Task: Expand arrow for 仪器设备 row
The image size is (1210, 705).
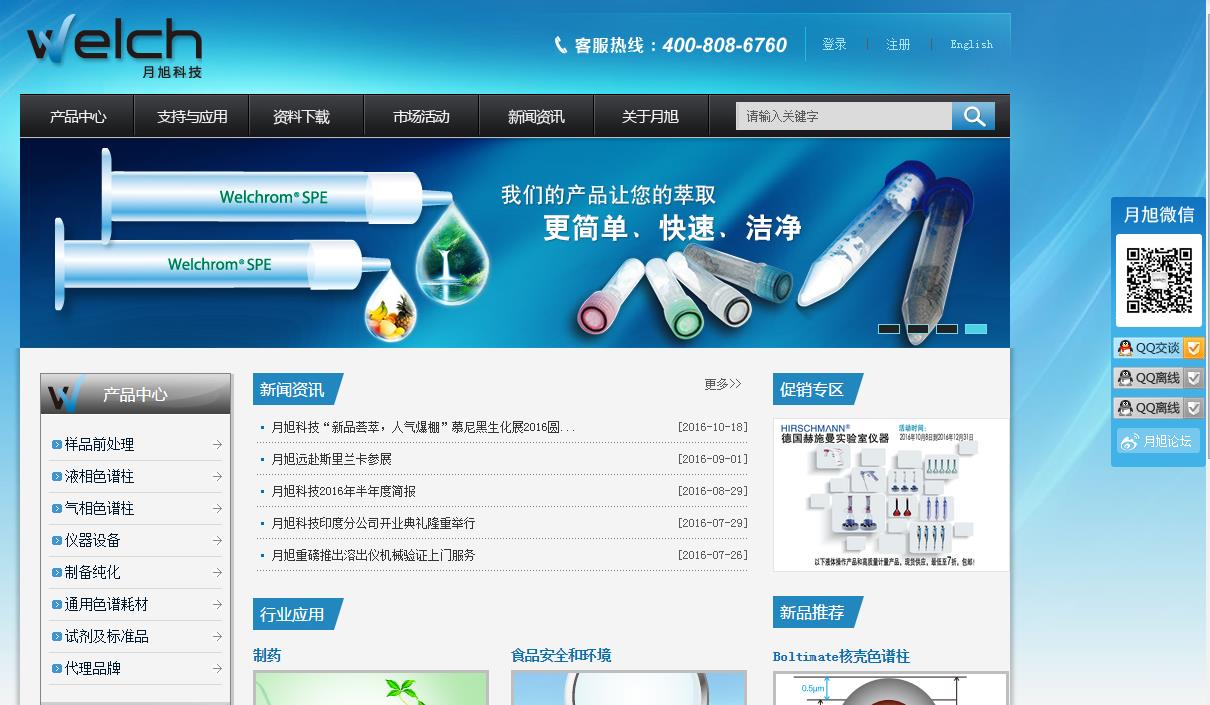Action: pos(217,540)
